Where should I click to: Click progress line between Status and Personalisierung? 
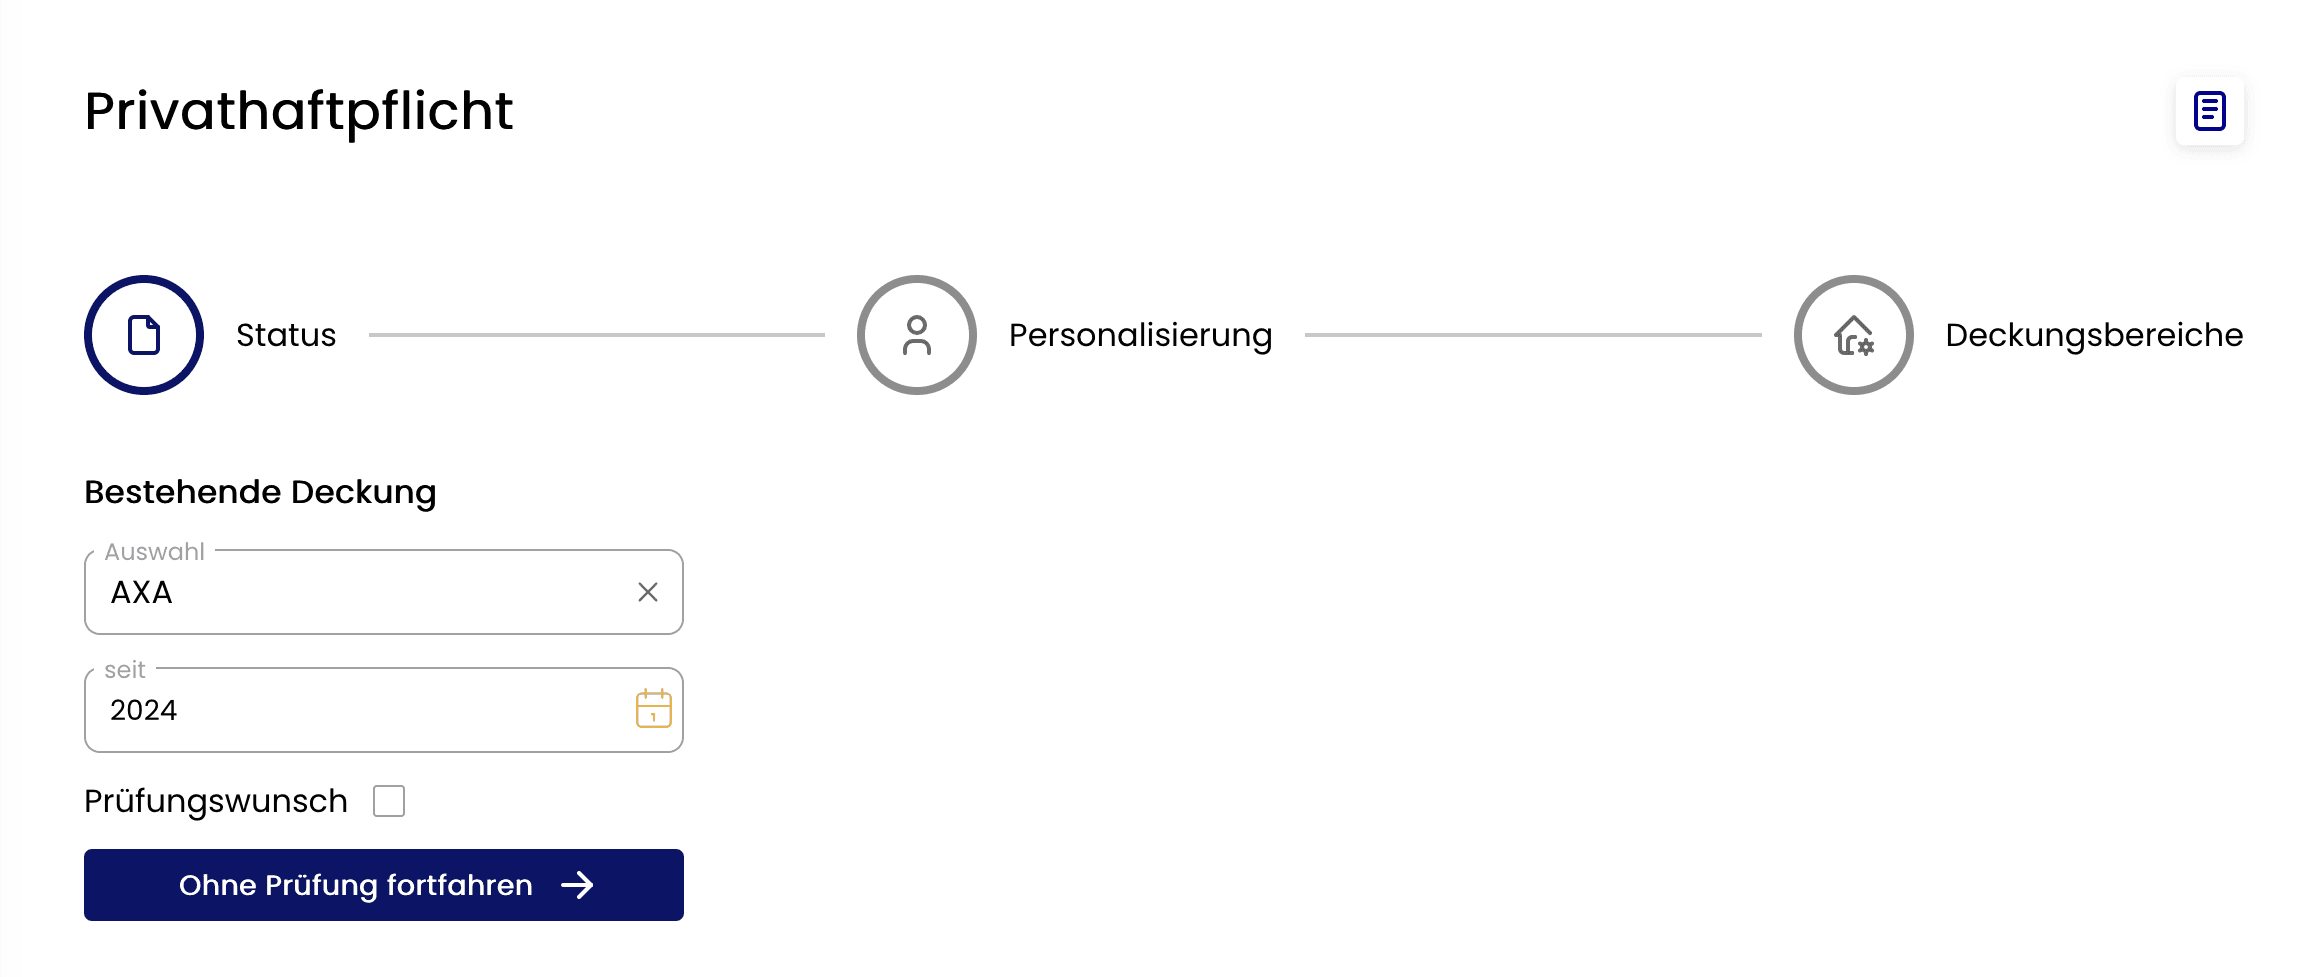[597, 335]
